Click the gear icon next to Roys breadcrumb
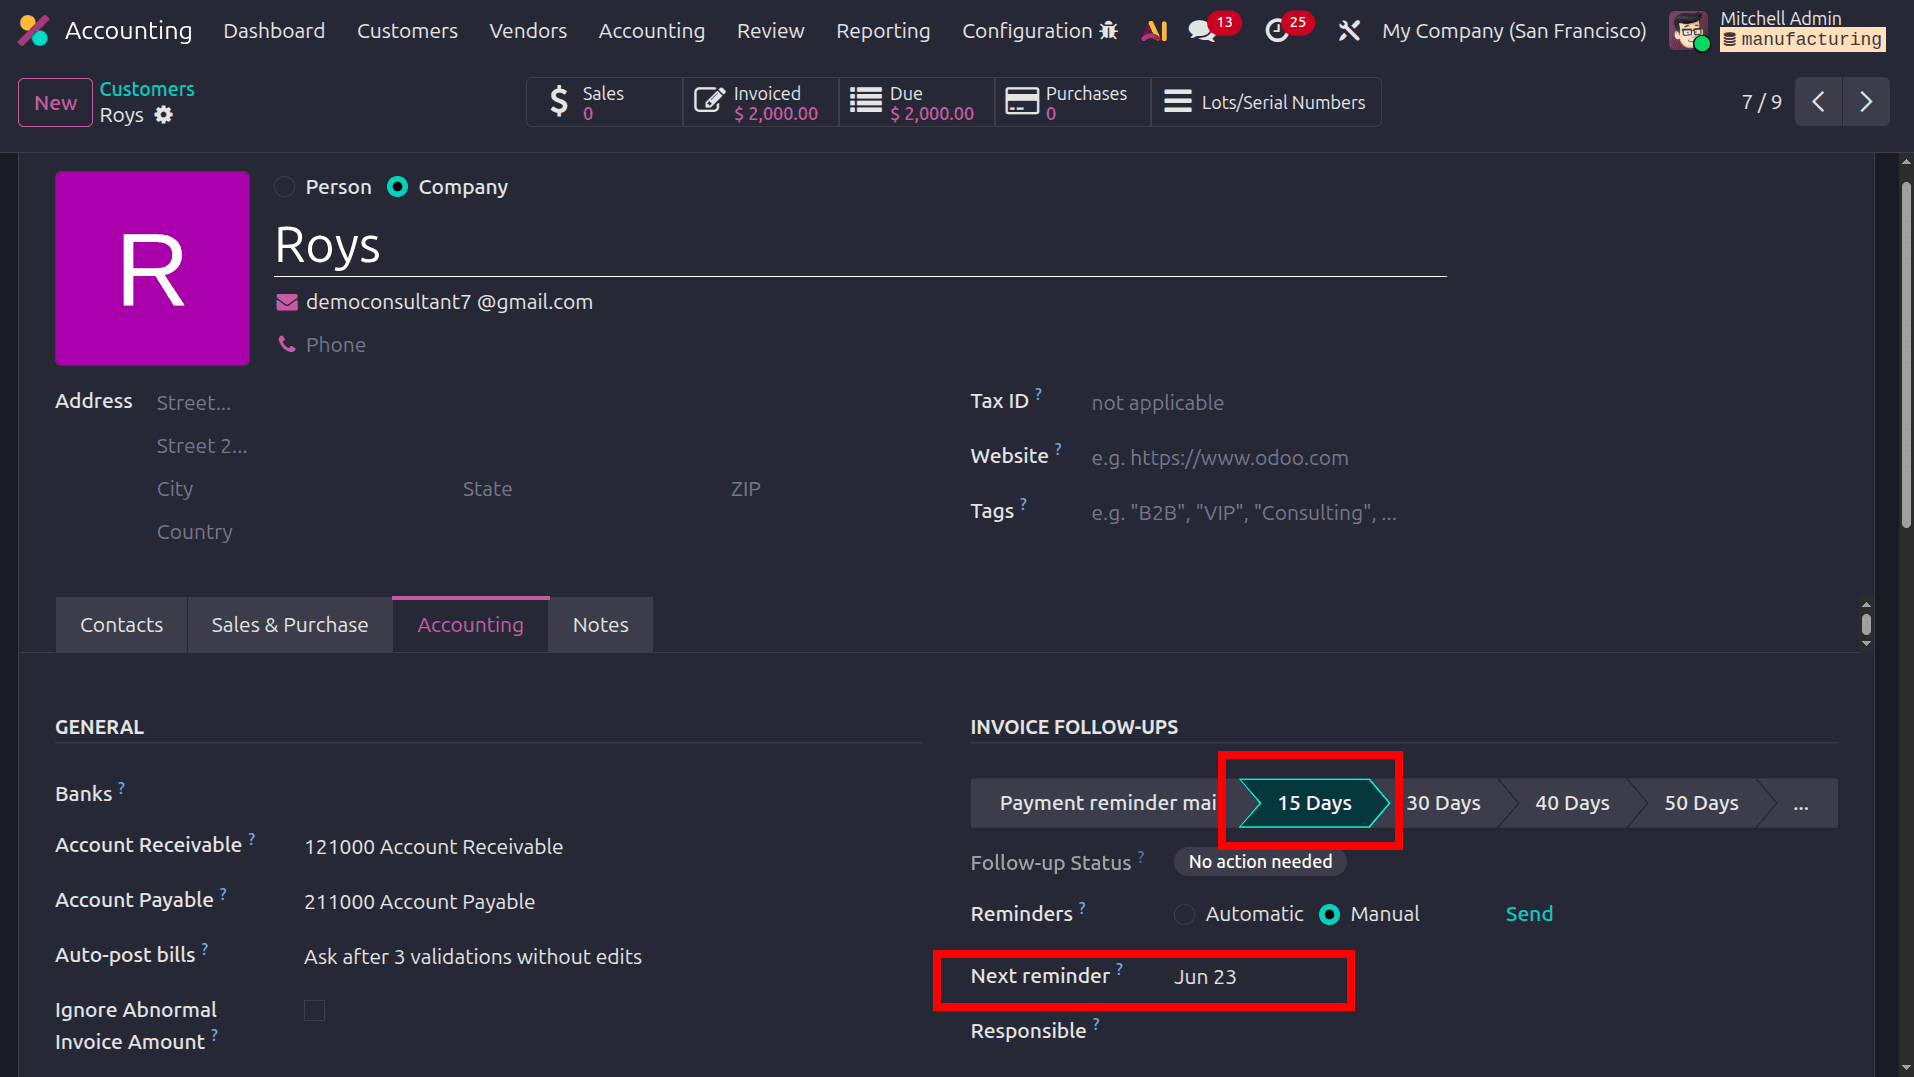This screenshot has height=1077, width=1914. [x=164, y=115]
